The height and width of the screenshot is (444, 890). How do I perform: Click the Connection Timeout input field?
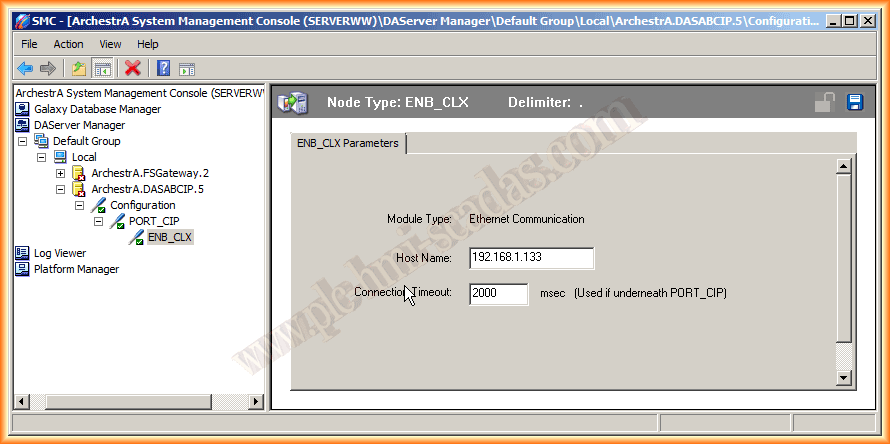498,294
